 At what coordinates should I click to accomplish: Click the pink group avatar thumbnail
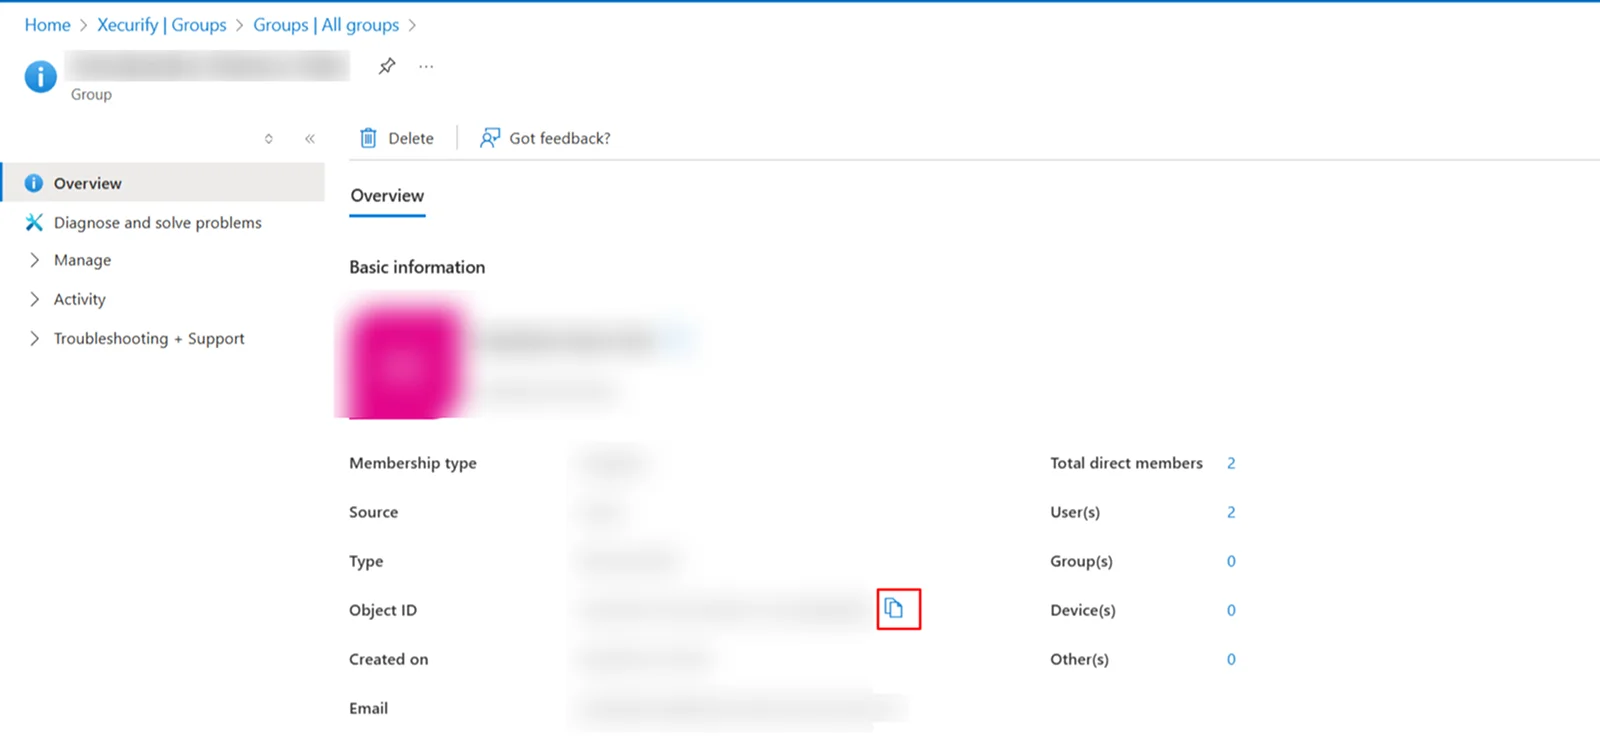pos(402,362)
